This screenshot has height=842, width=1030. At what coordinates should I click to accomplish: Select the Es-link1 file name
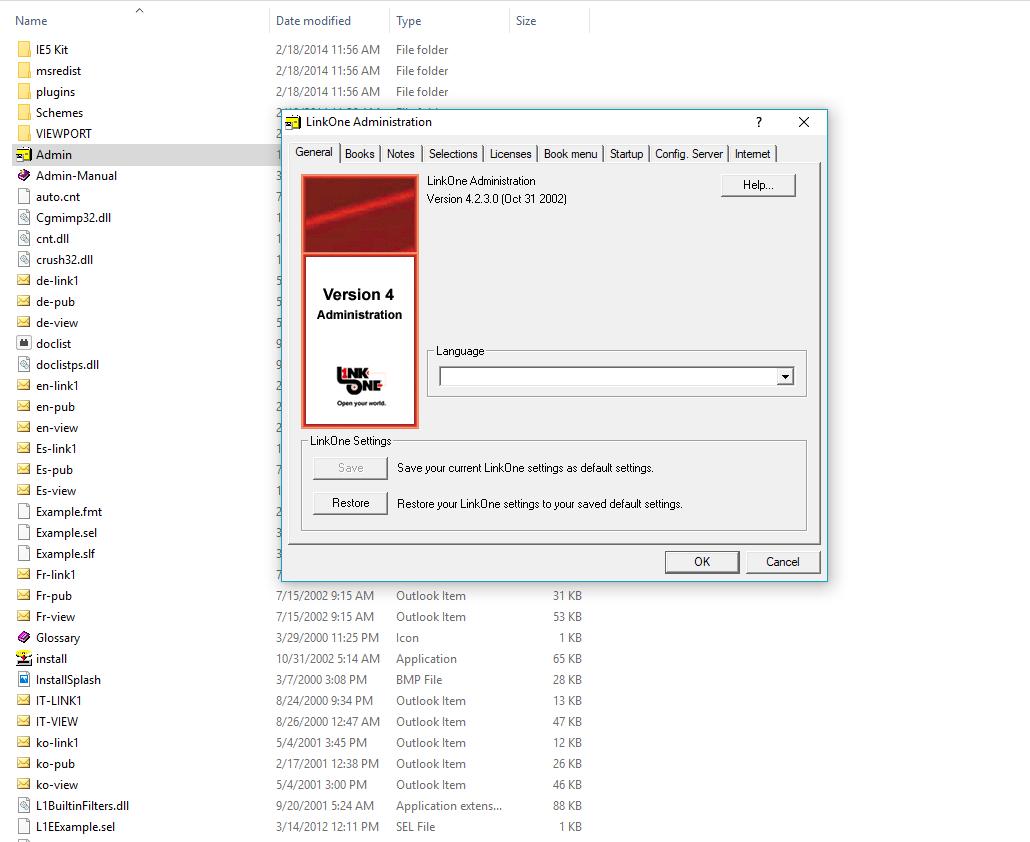56,449
